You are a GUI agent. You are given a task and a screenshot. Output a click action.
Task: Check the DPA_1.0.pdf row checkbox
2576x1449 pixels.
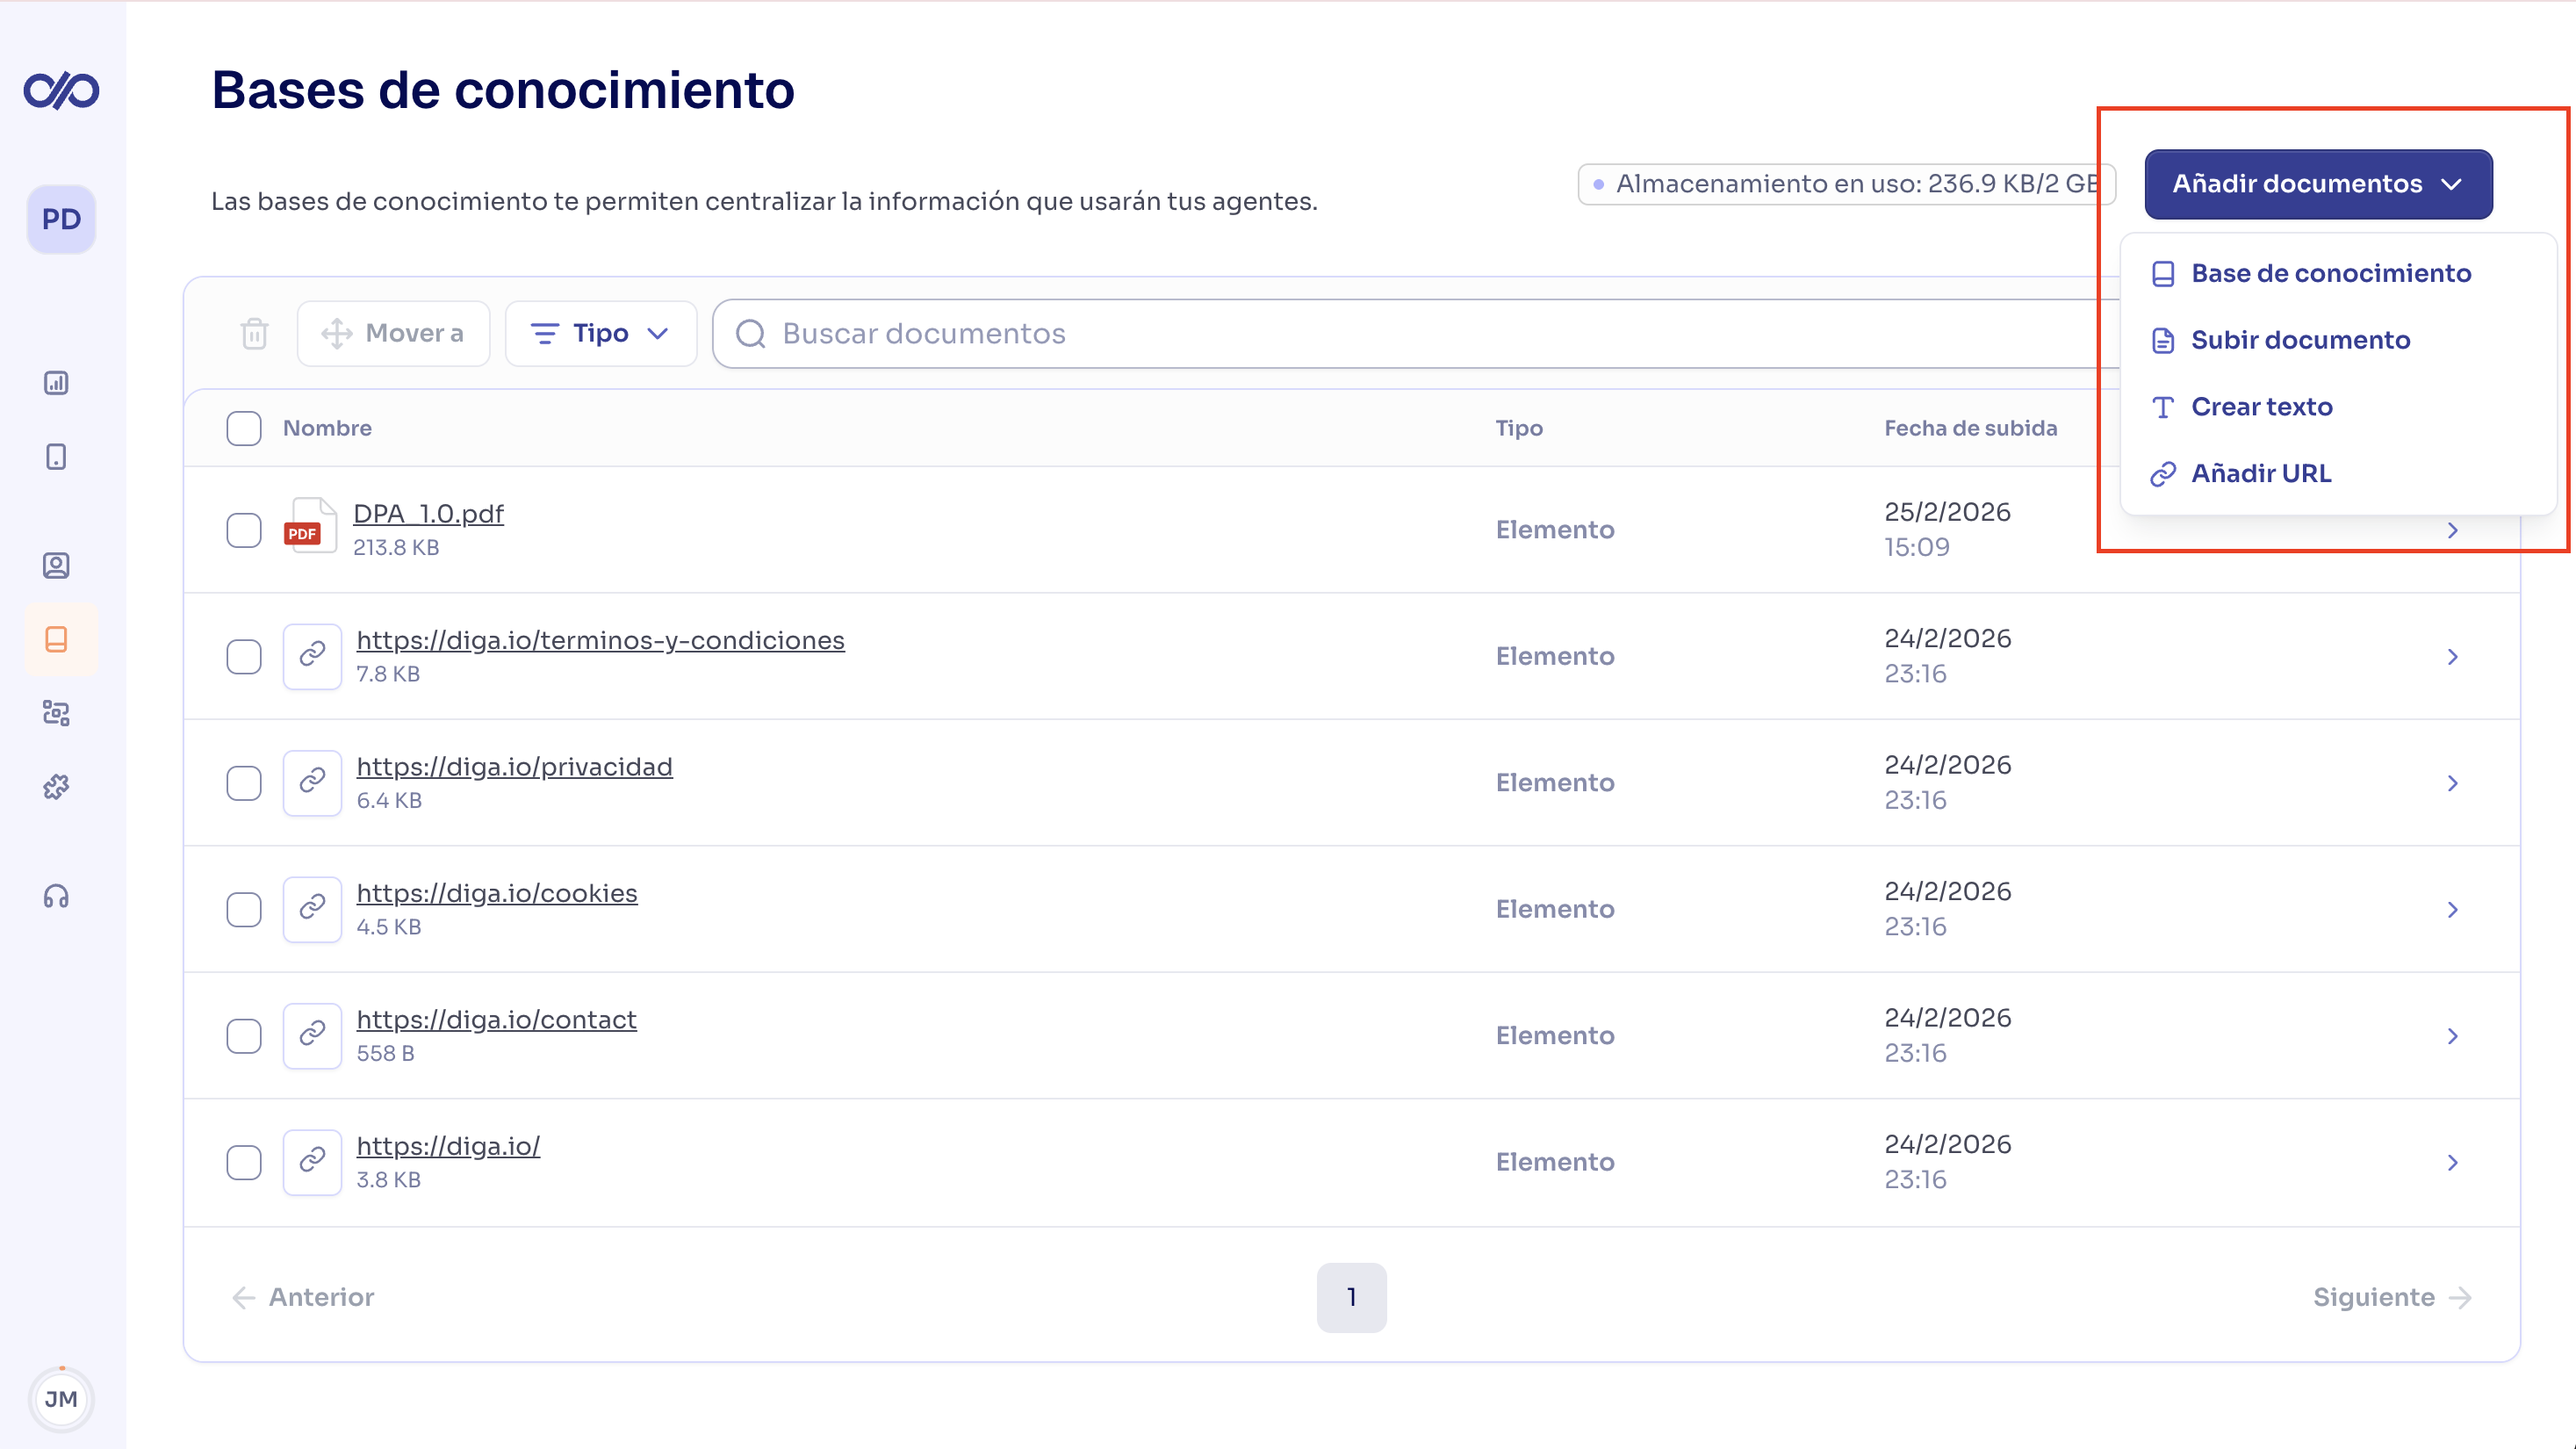click(x=244, y=530)
